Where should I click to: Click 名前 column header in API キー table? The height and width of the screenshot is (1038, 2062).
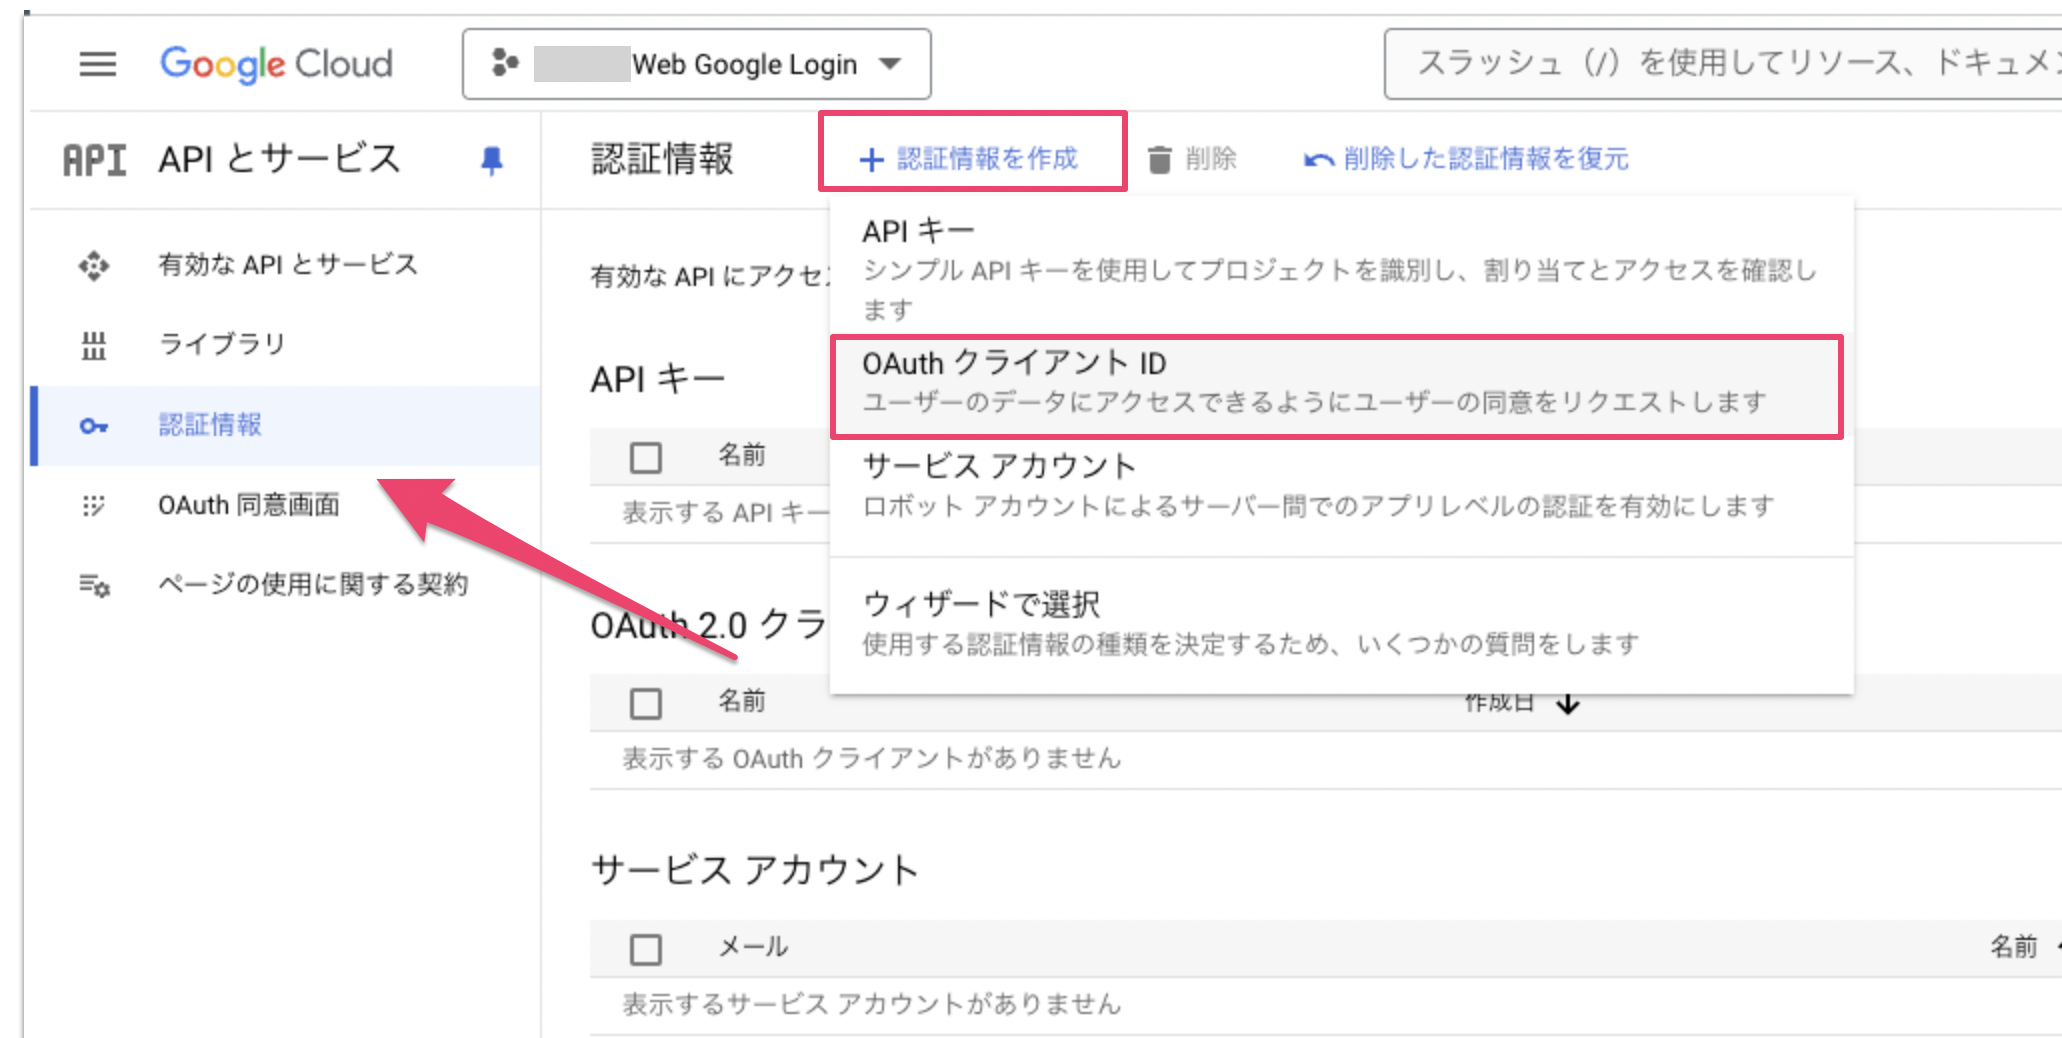coord(742,455)
